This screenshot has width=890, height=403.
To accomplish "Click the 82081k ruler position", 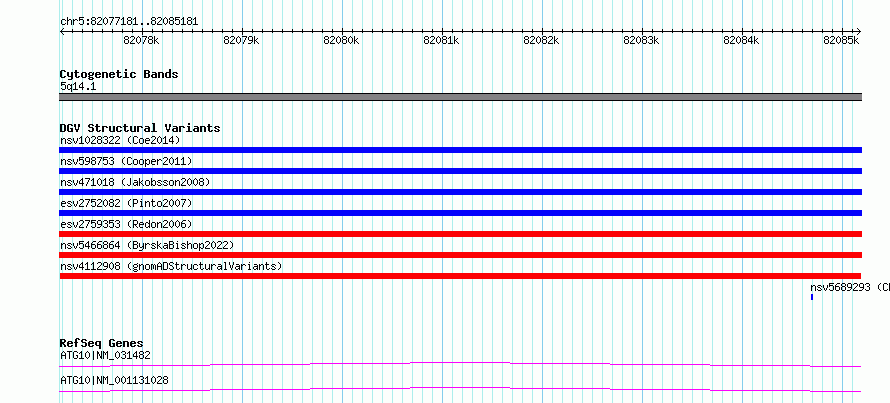I will click(x=441, y=41).
